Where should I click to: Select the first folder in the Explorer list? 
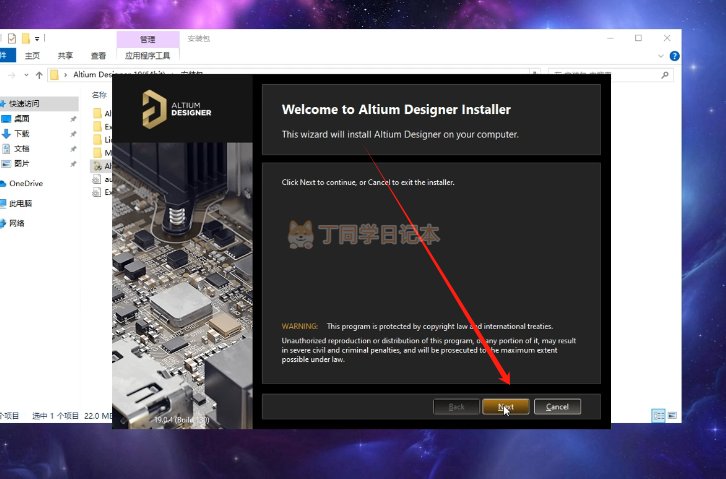point(102,113)
